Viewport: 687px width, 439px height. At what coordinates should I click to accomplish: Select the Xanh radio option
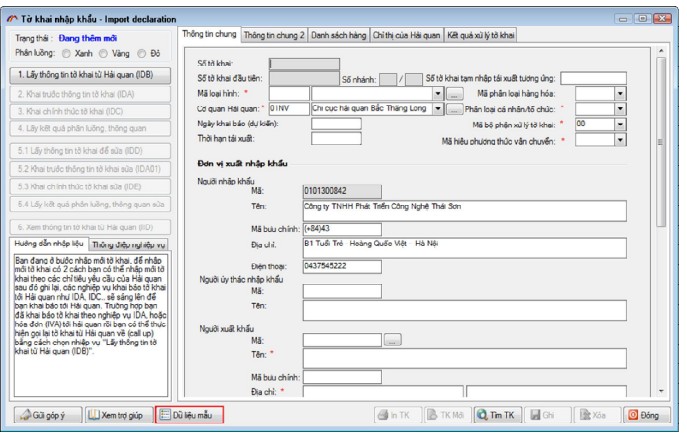tap(66, 53)
